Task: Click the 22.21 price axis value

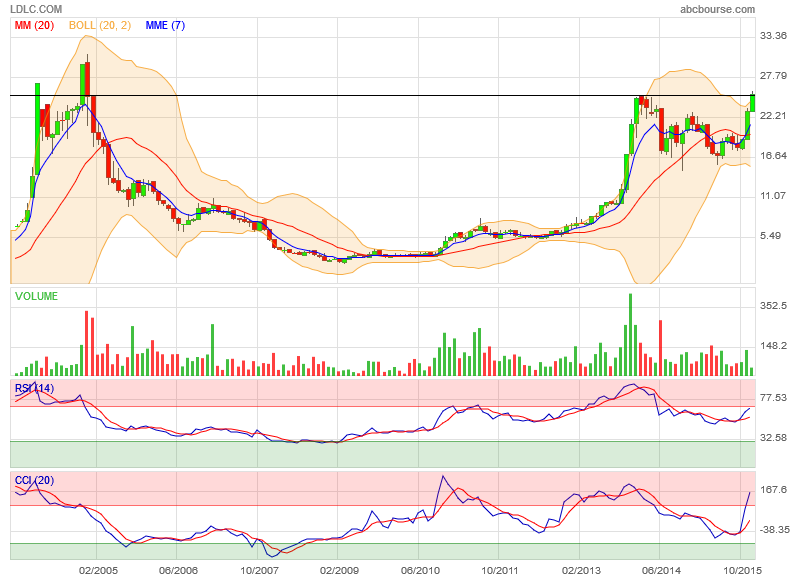Action: tap(773, 116)
